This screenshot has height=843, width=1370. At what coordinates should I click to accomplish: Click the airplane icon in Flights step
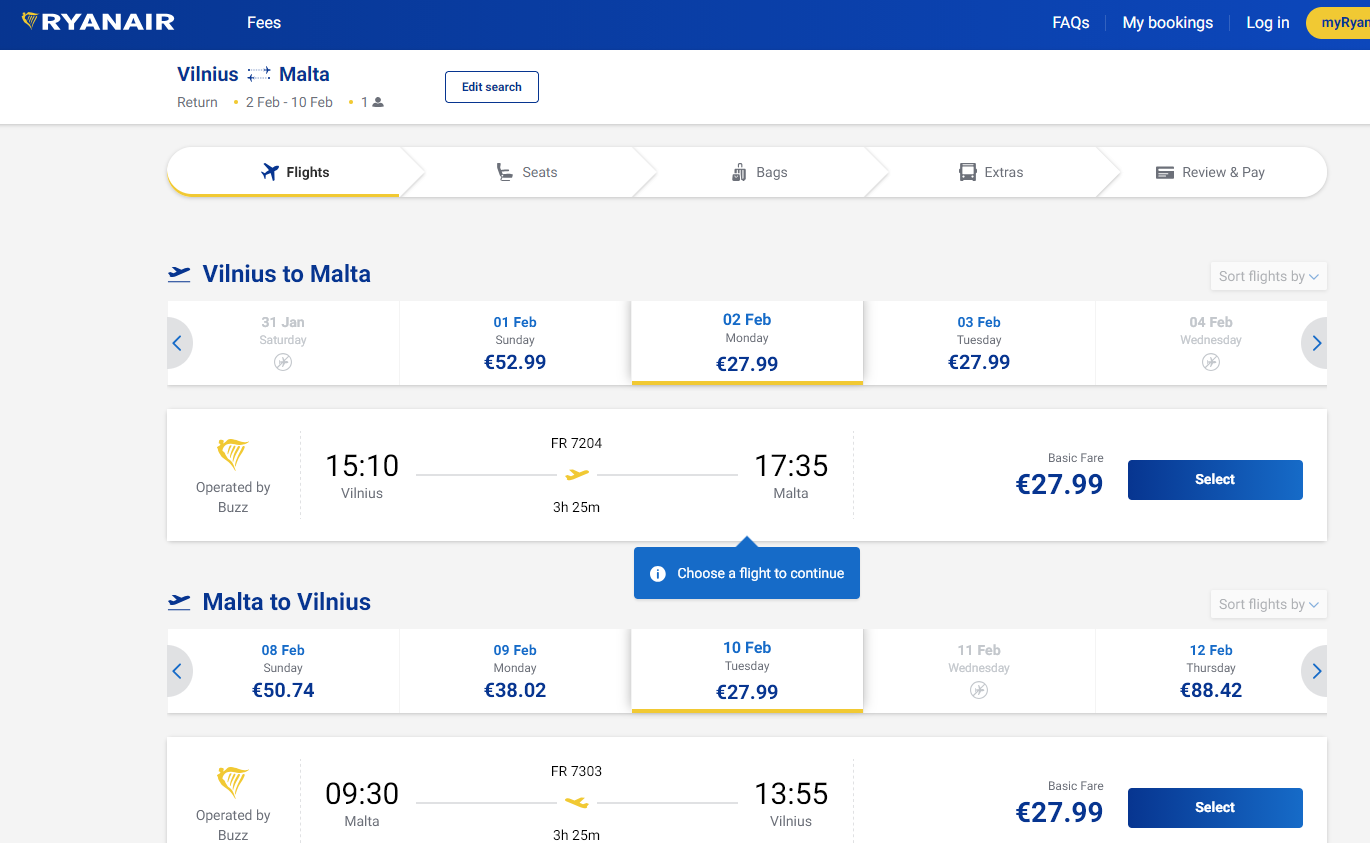click(x=269, y=172)
